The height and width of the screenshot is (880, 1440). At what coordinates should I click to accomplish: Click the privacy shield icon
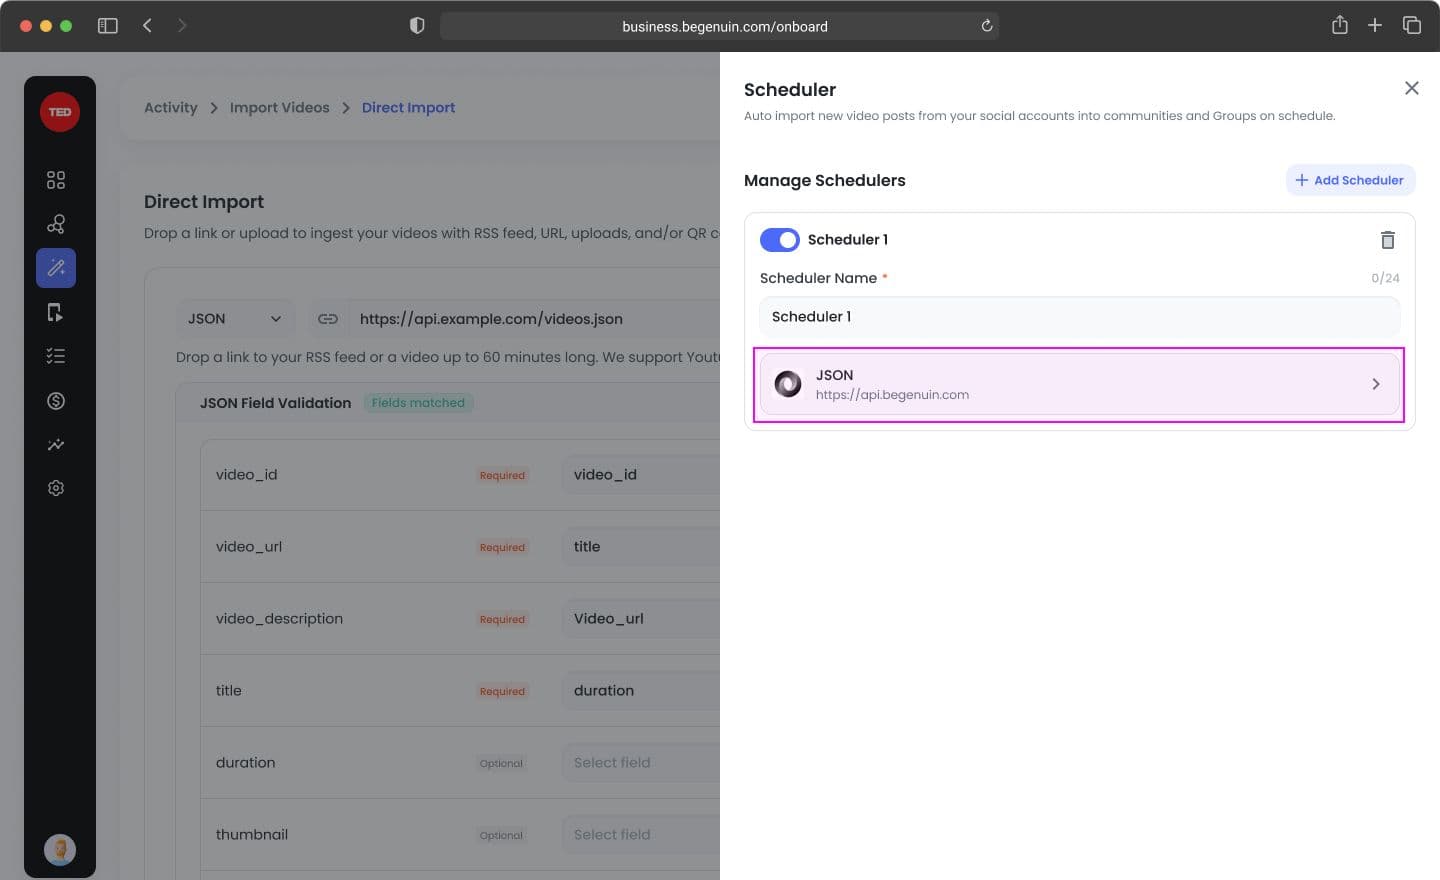417,26
